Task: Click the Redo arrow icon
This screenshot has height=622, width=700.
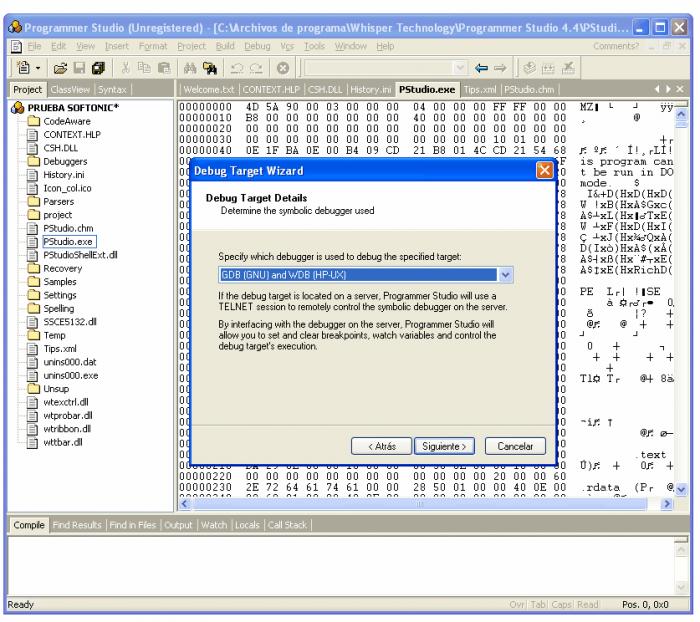Action: [x=256, y=68]
